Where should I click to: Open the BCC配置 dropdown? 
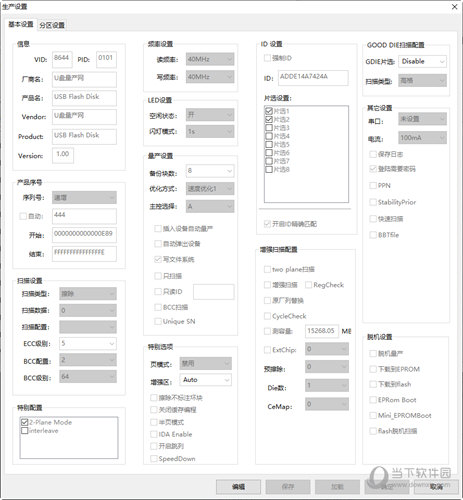pos(88,360)
